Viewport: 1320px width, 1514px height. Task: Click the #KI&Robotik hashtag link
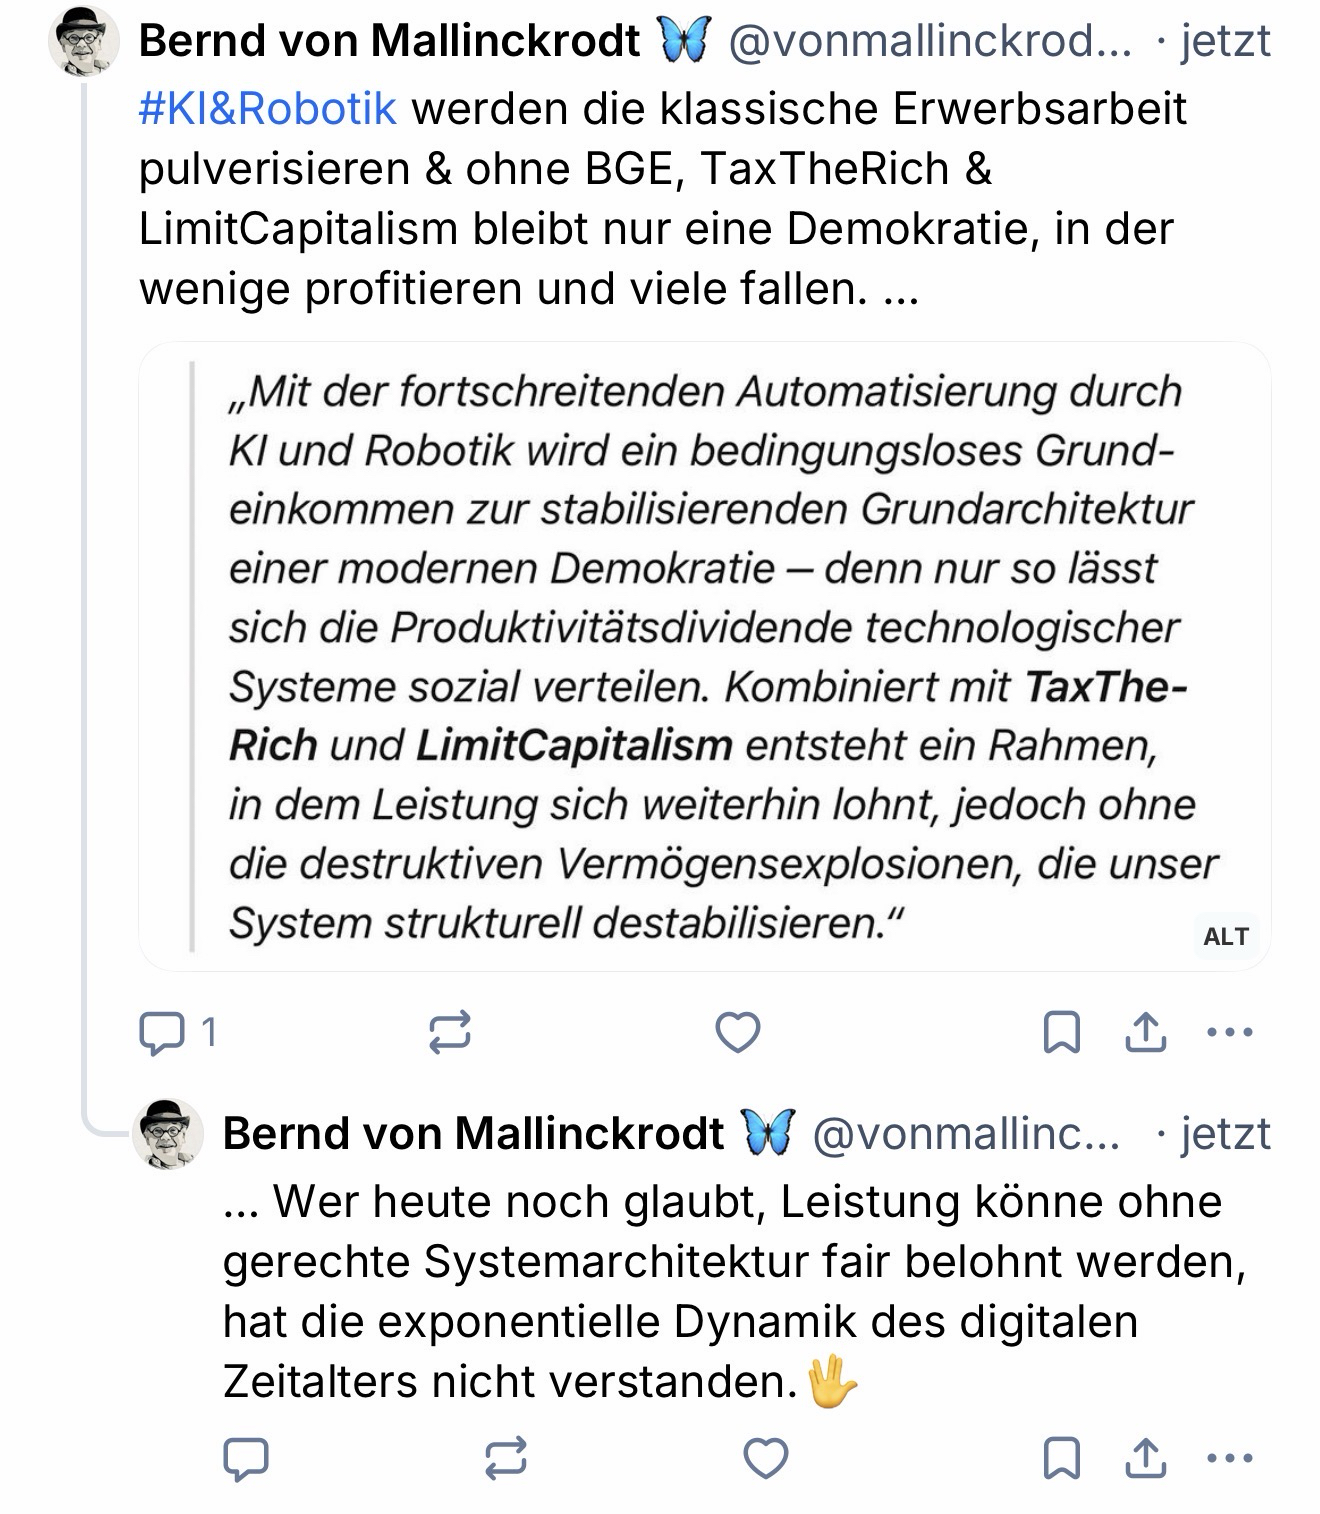[x=268, y=109]
